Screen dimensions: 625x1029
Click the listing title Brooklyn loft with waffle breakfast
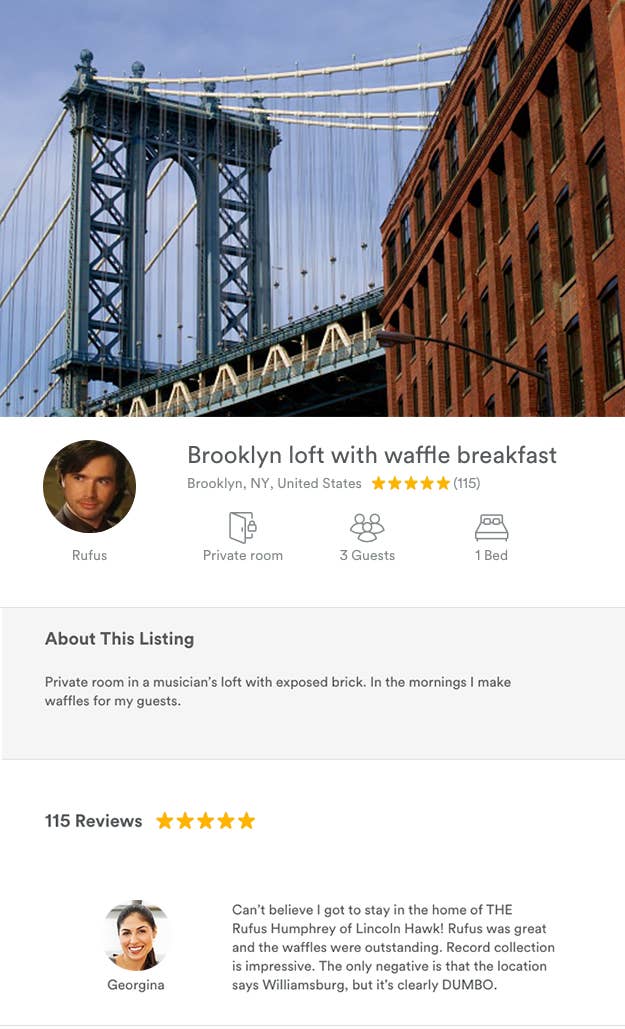[371, 455]
